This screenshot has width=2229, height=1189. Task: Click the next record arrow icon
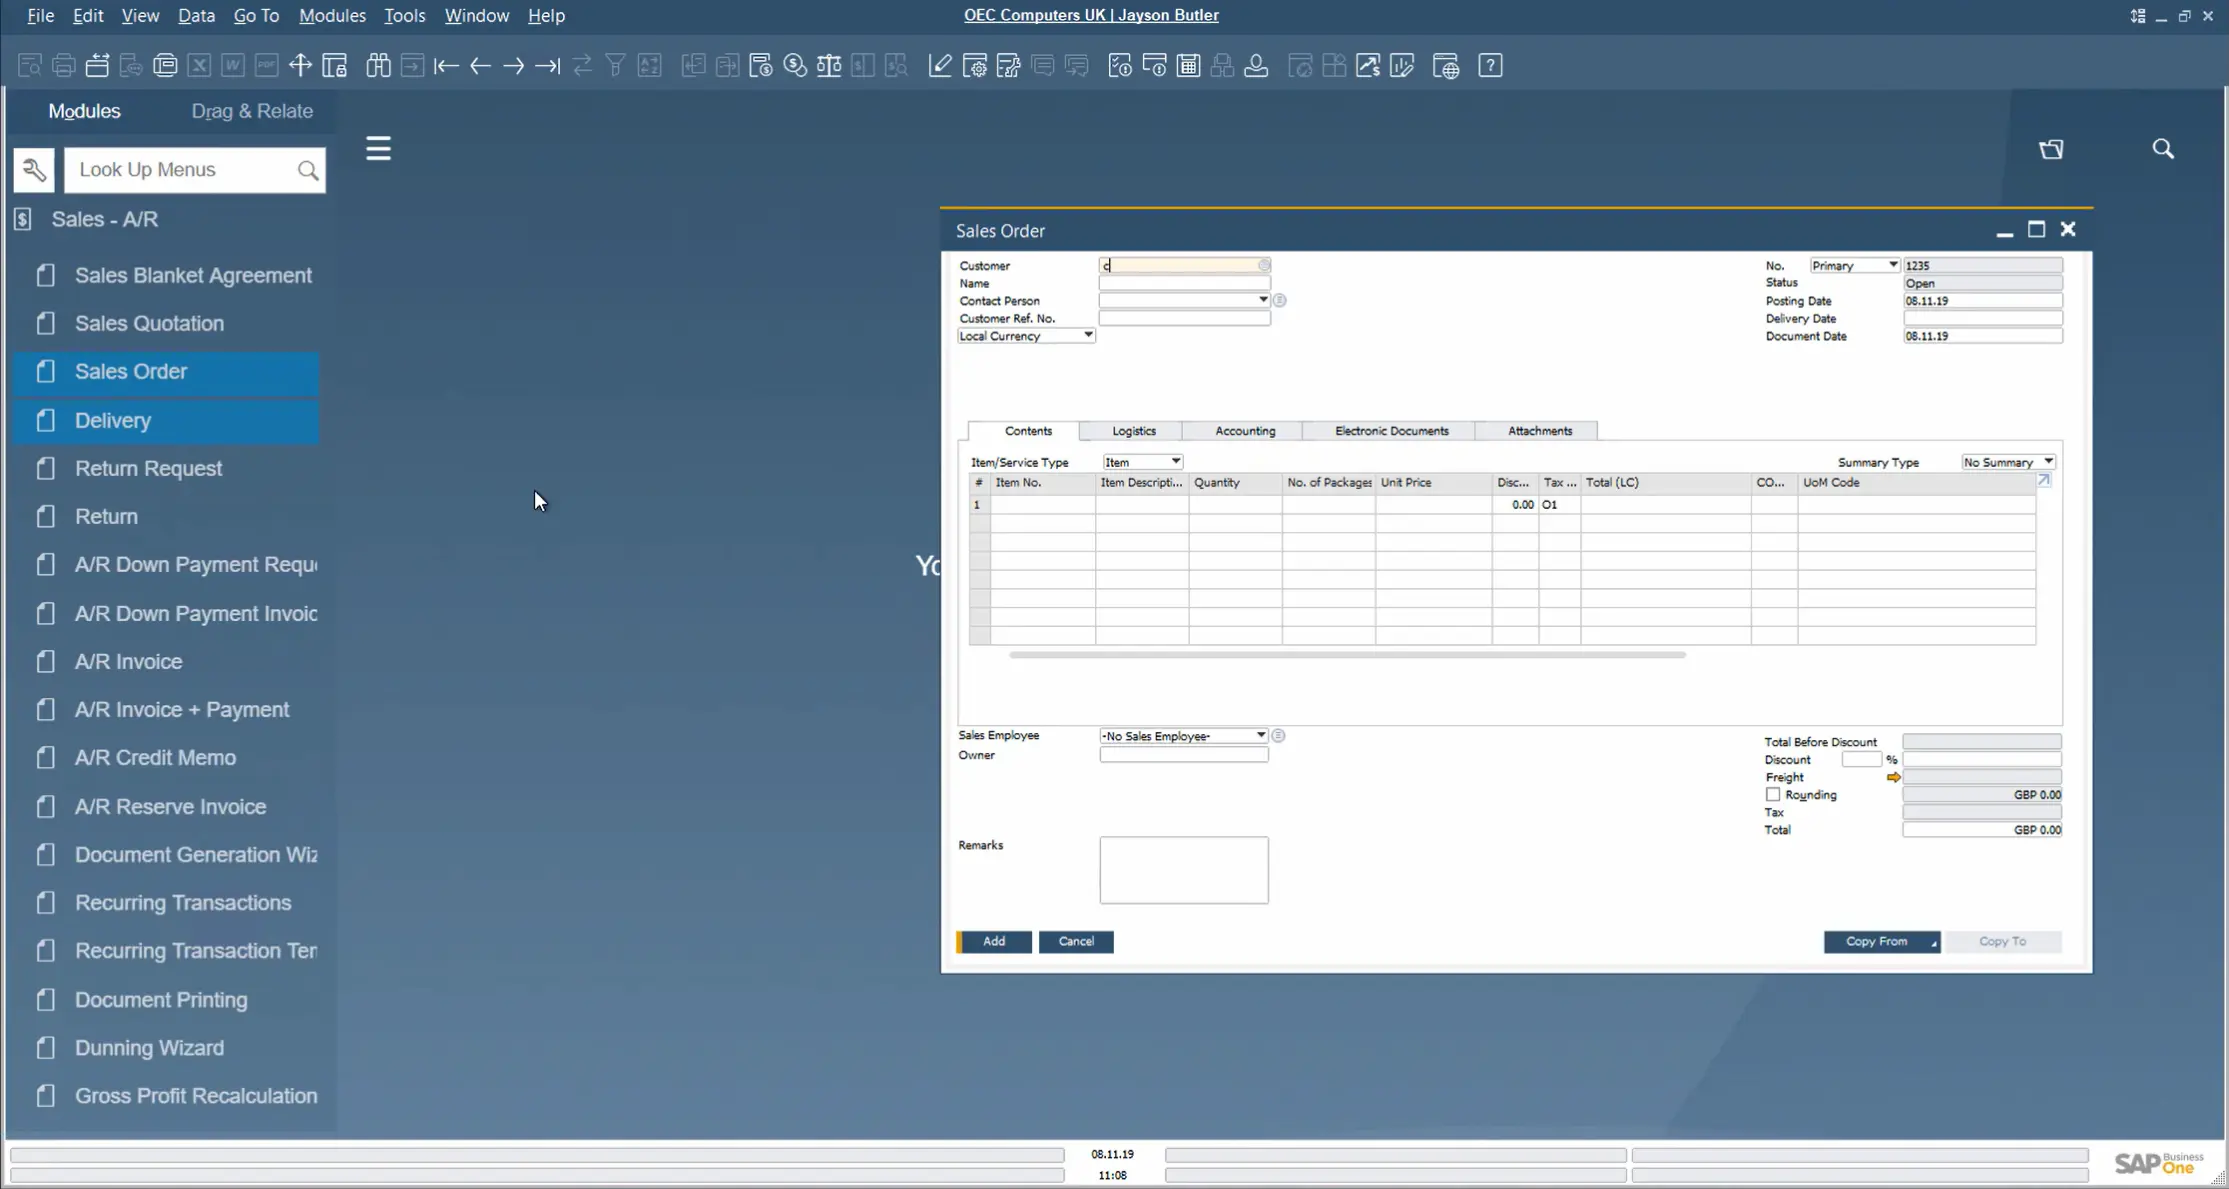coord(514,66)
